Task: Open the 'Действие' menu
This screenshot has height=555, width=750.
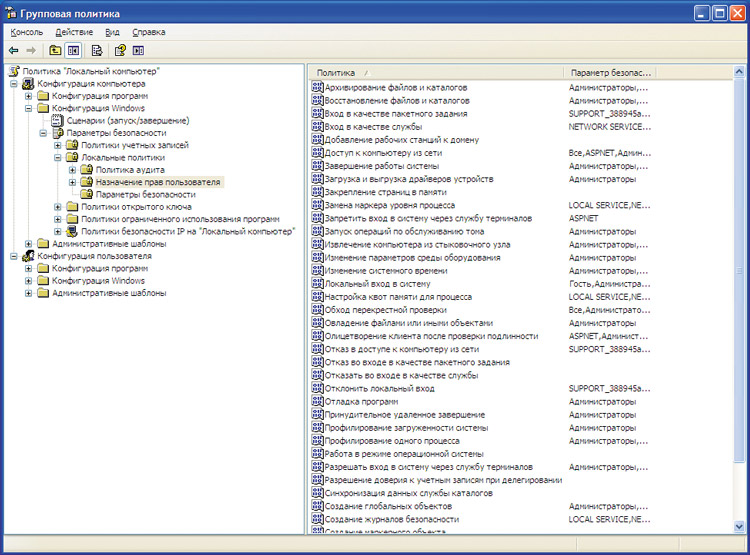Action: tap(74, 32)
